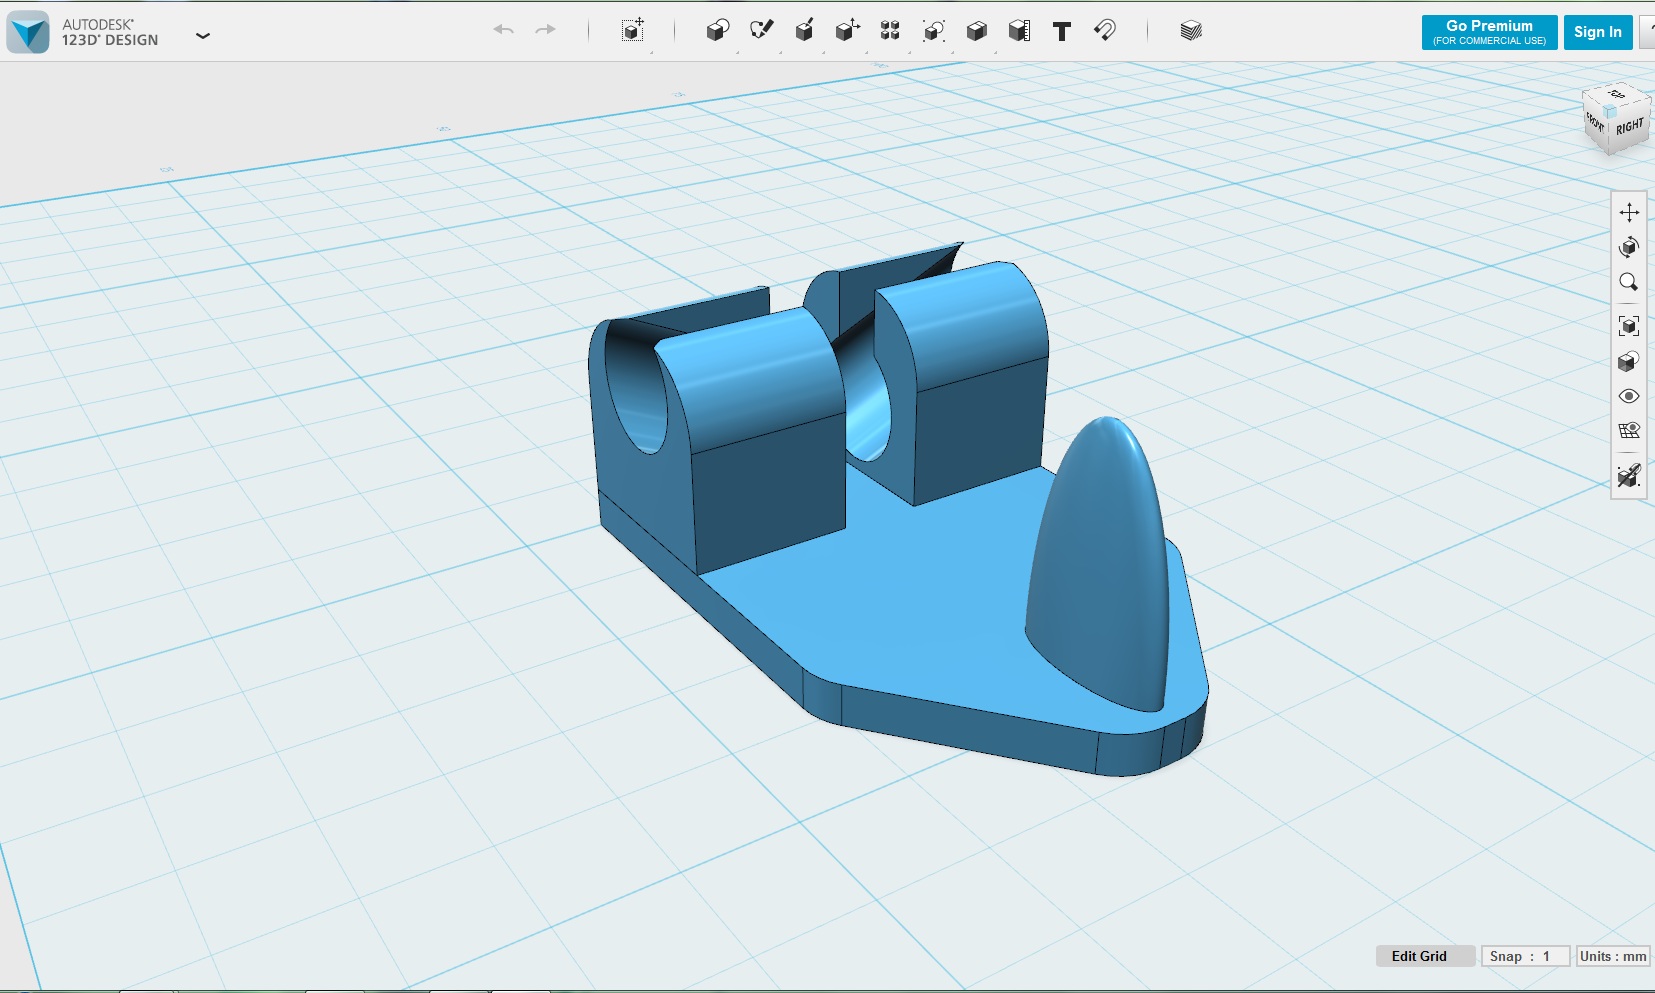Undo the last action
1655x993 pixels.
coord(503,30)
